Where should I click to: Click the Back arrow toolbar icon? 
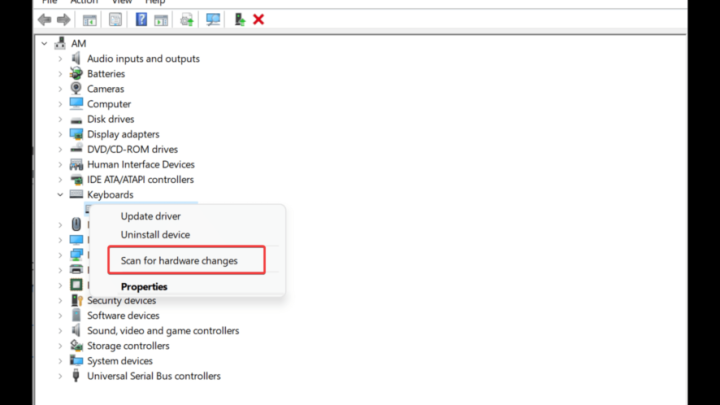pos(45,20)
